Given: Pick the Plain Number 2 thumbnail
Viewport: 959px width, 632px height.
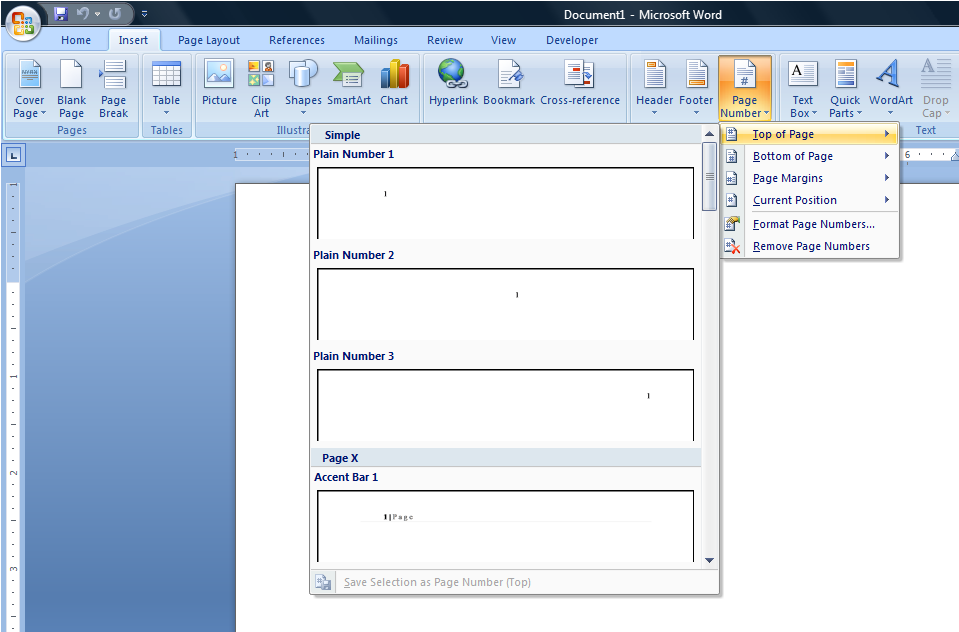Looking at the screenshot, I should point(505,303).
